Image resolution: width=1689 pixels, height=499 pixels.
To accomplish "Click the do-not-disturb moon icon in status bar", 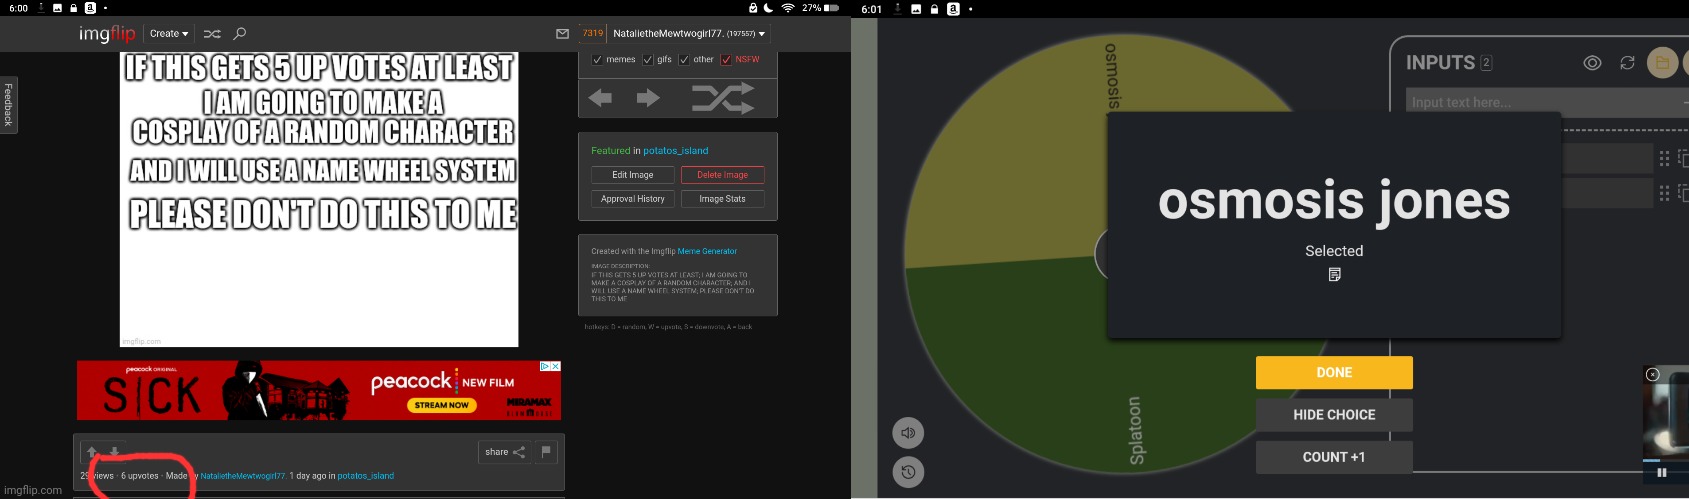I will tap(767, 7).
